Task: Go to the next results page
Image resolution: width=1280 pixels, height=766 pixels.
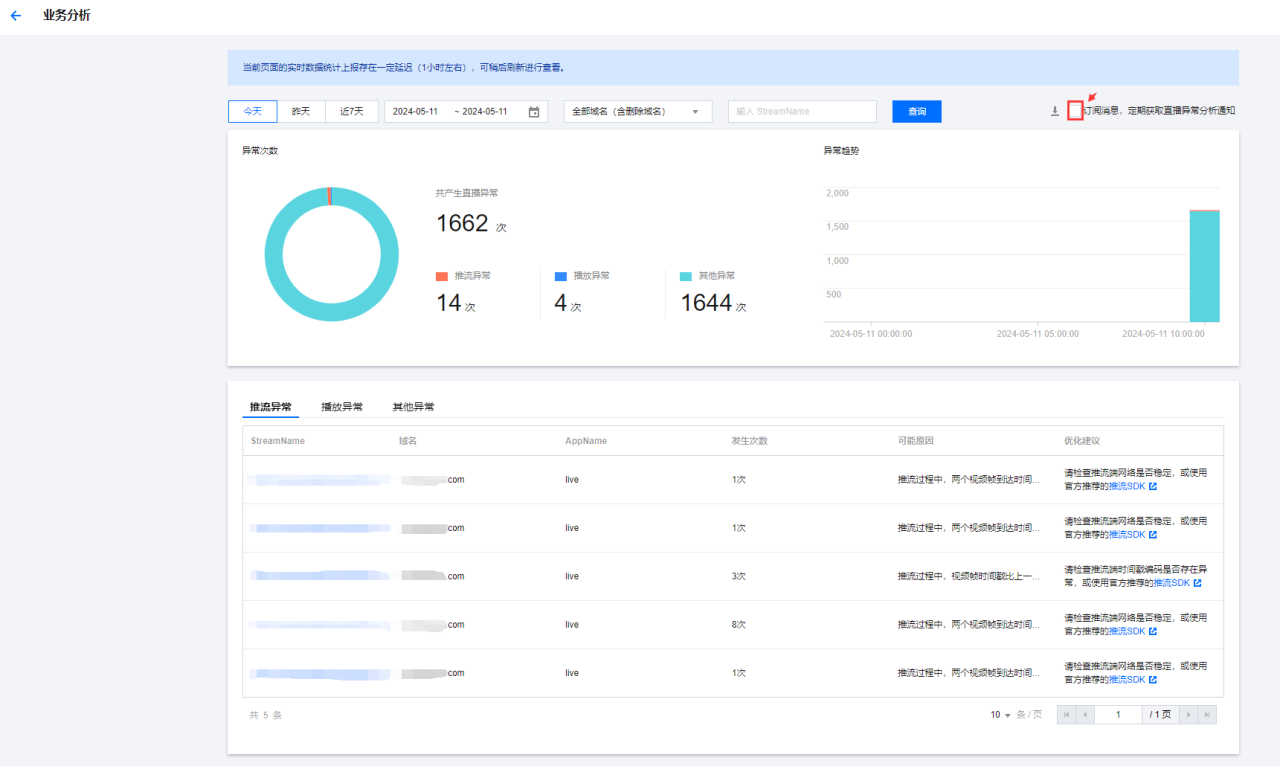Action: (x=1188, y=715)
